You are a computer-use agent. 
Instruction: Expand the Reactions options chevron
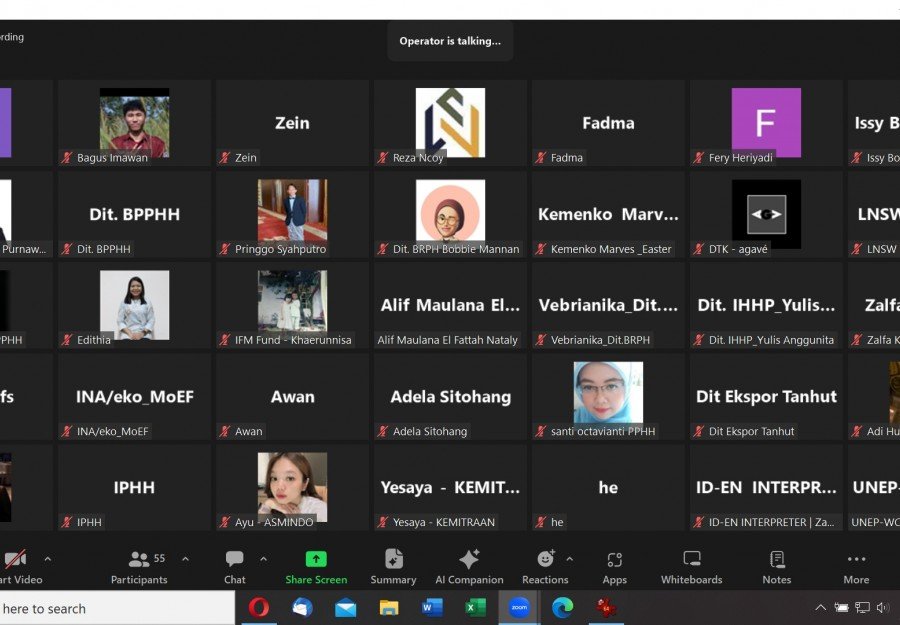(570, 559)
